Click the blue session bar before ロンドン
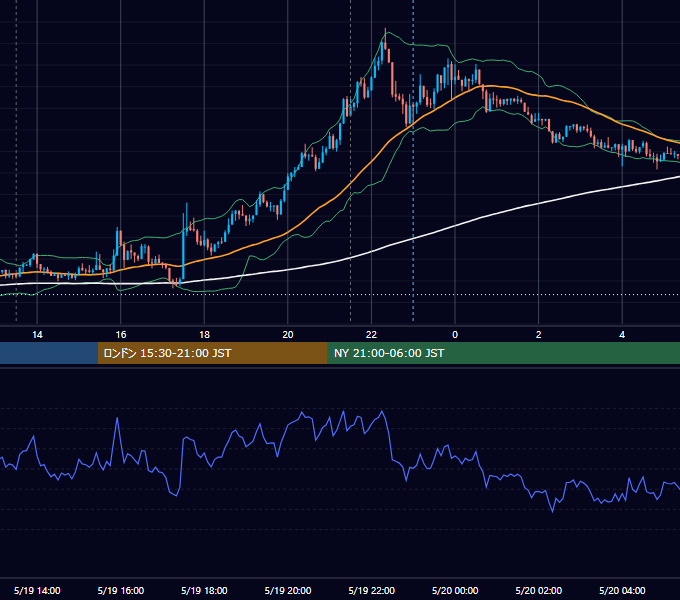This screenshot has height=600, width=680. point(49,353)
